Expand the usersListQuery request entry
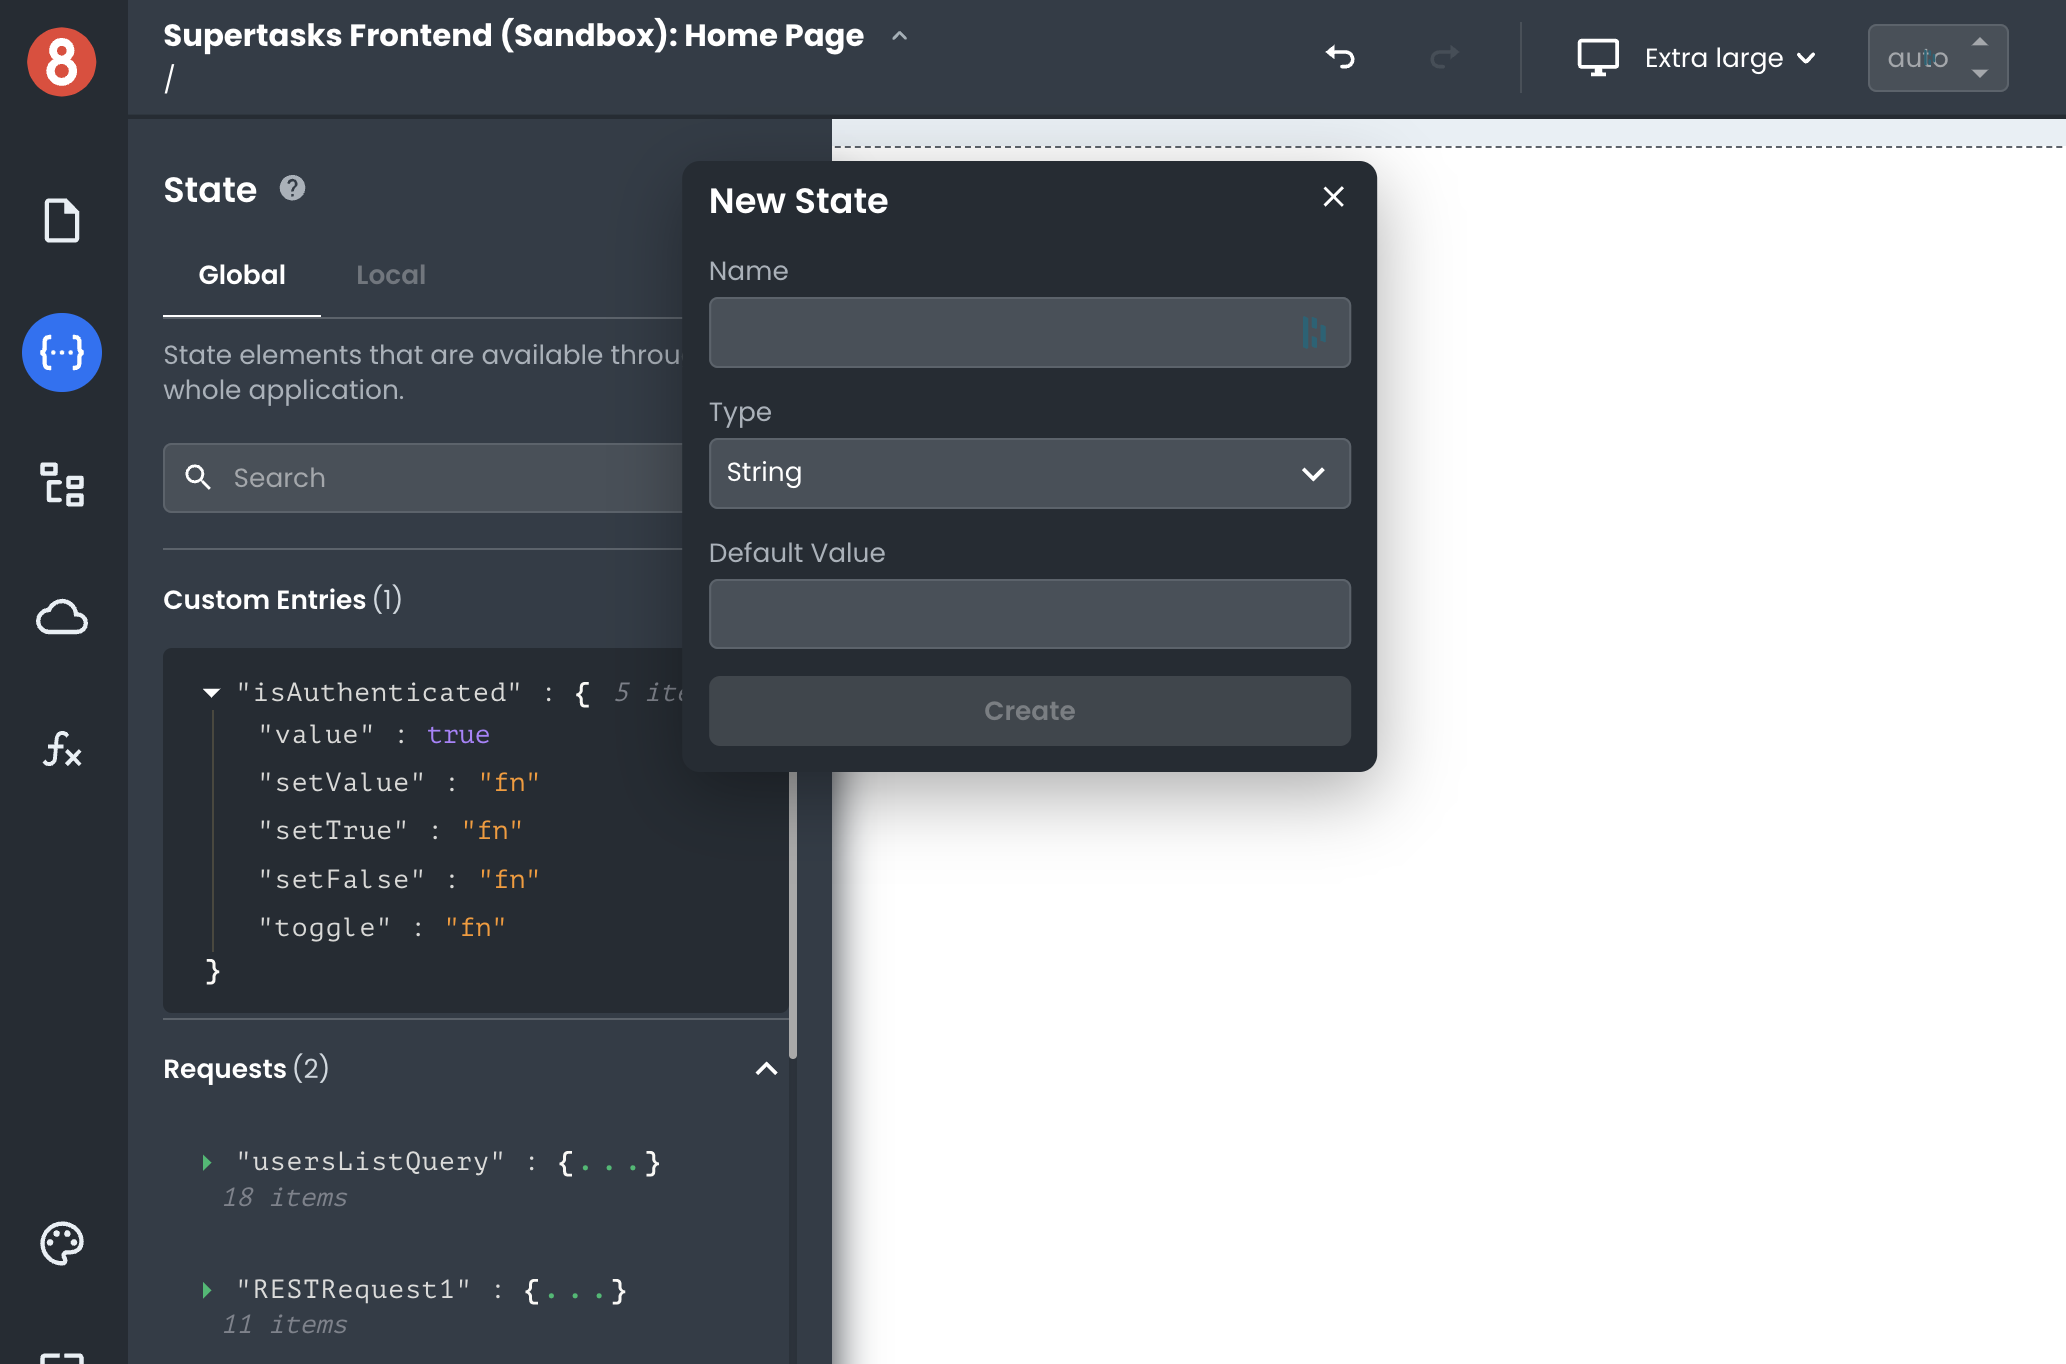This screenshot has width=2066, height=1364. [209, 1163]
